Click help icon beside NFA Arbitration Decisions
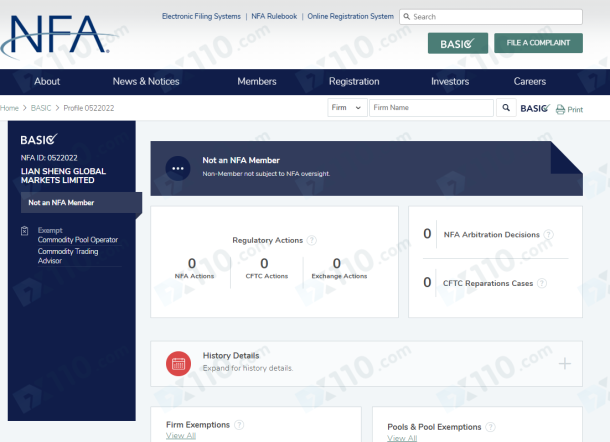 [549, 235]
